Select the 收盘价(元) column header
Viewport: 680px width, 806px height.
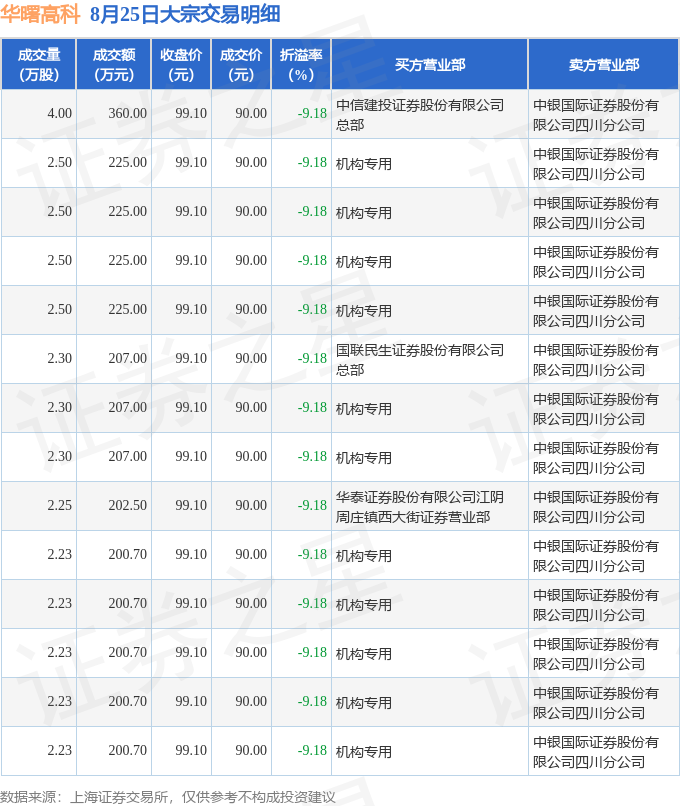coord(181,64)
